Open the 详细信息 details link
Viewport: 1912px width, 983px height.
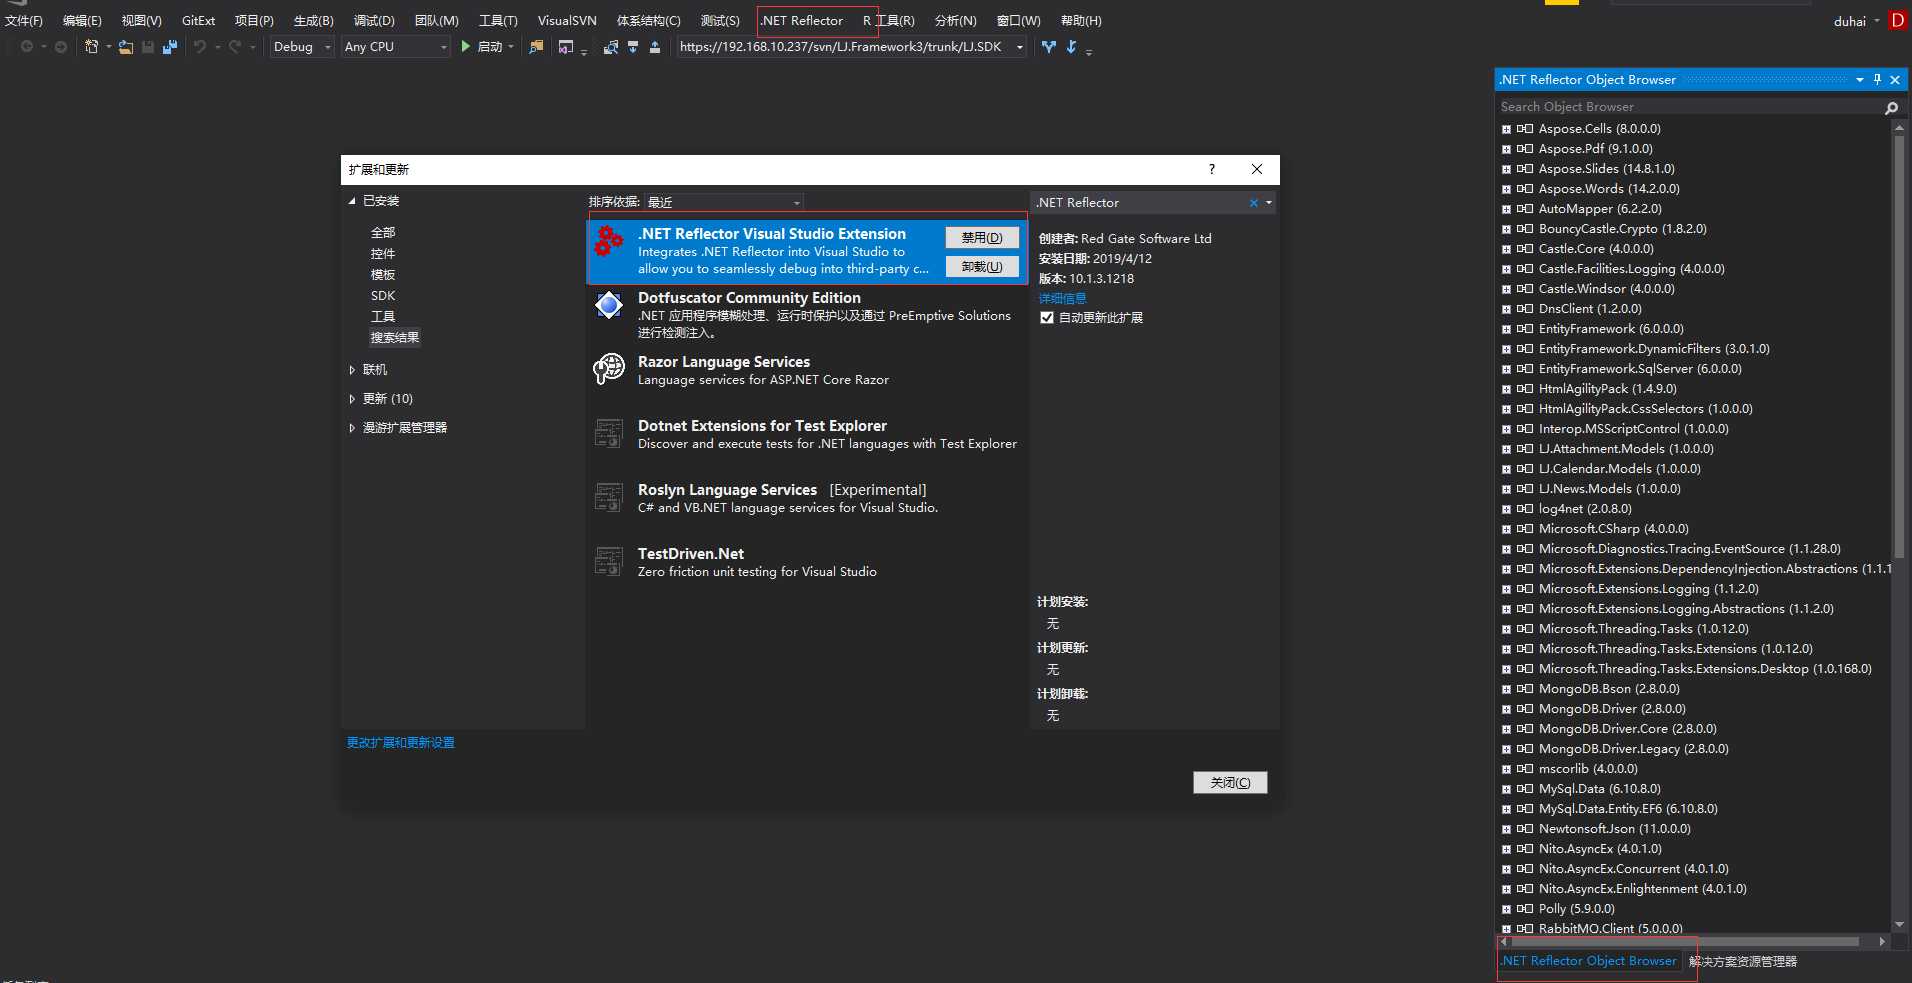[x=1062, y=298]
